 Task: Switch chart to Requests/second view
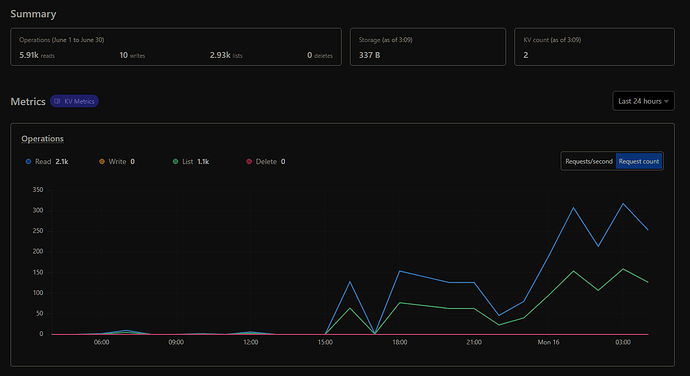click(x=589, y=162)
